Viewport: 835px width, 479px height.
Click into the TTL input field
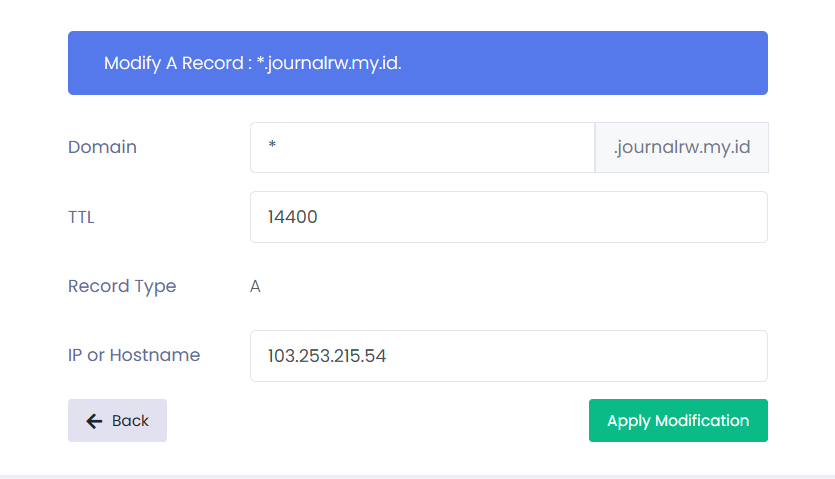point(508,217)
